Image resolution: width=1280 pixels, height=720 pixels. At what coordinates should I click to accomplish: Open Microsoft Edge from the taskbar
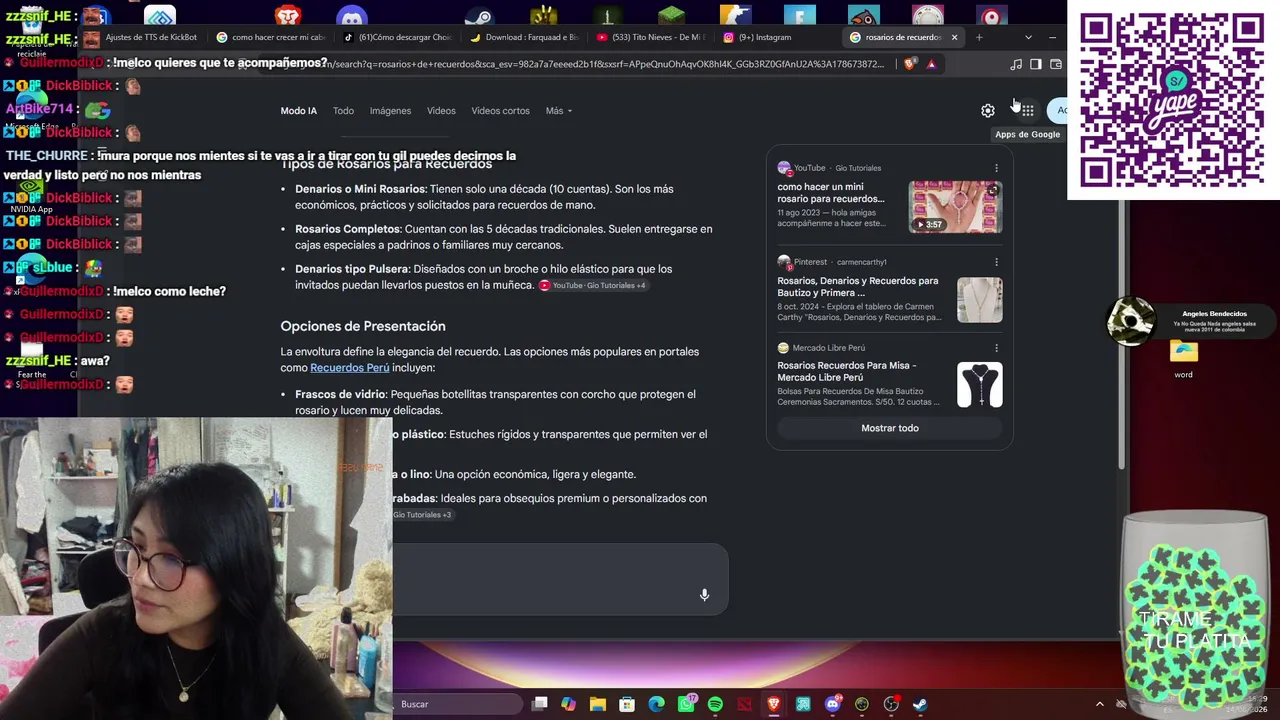click(x=656, y=704)
